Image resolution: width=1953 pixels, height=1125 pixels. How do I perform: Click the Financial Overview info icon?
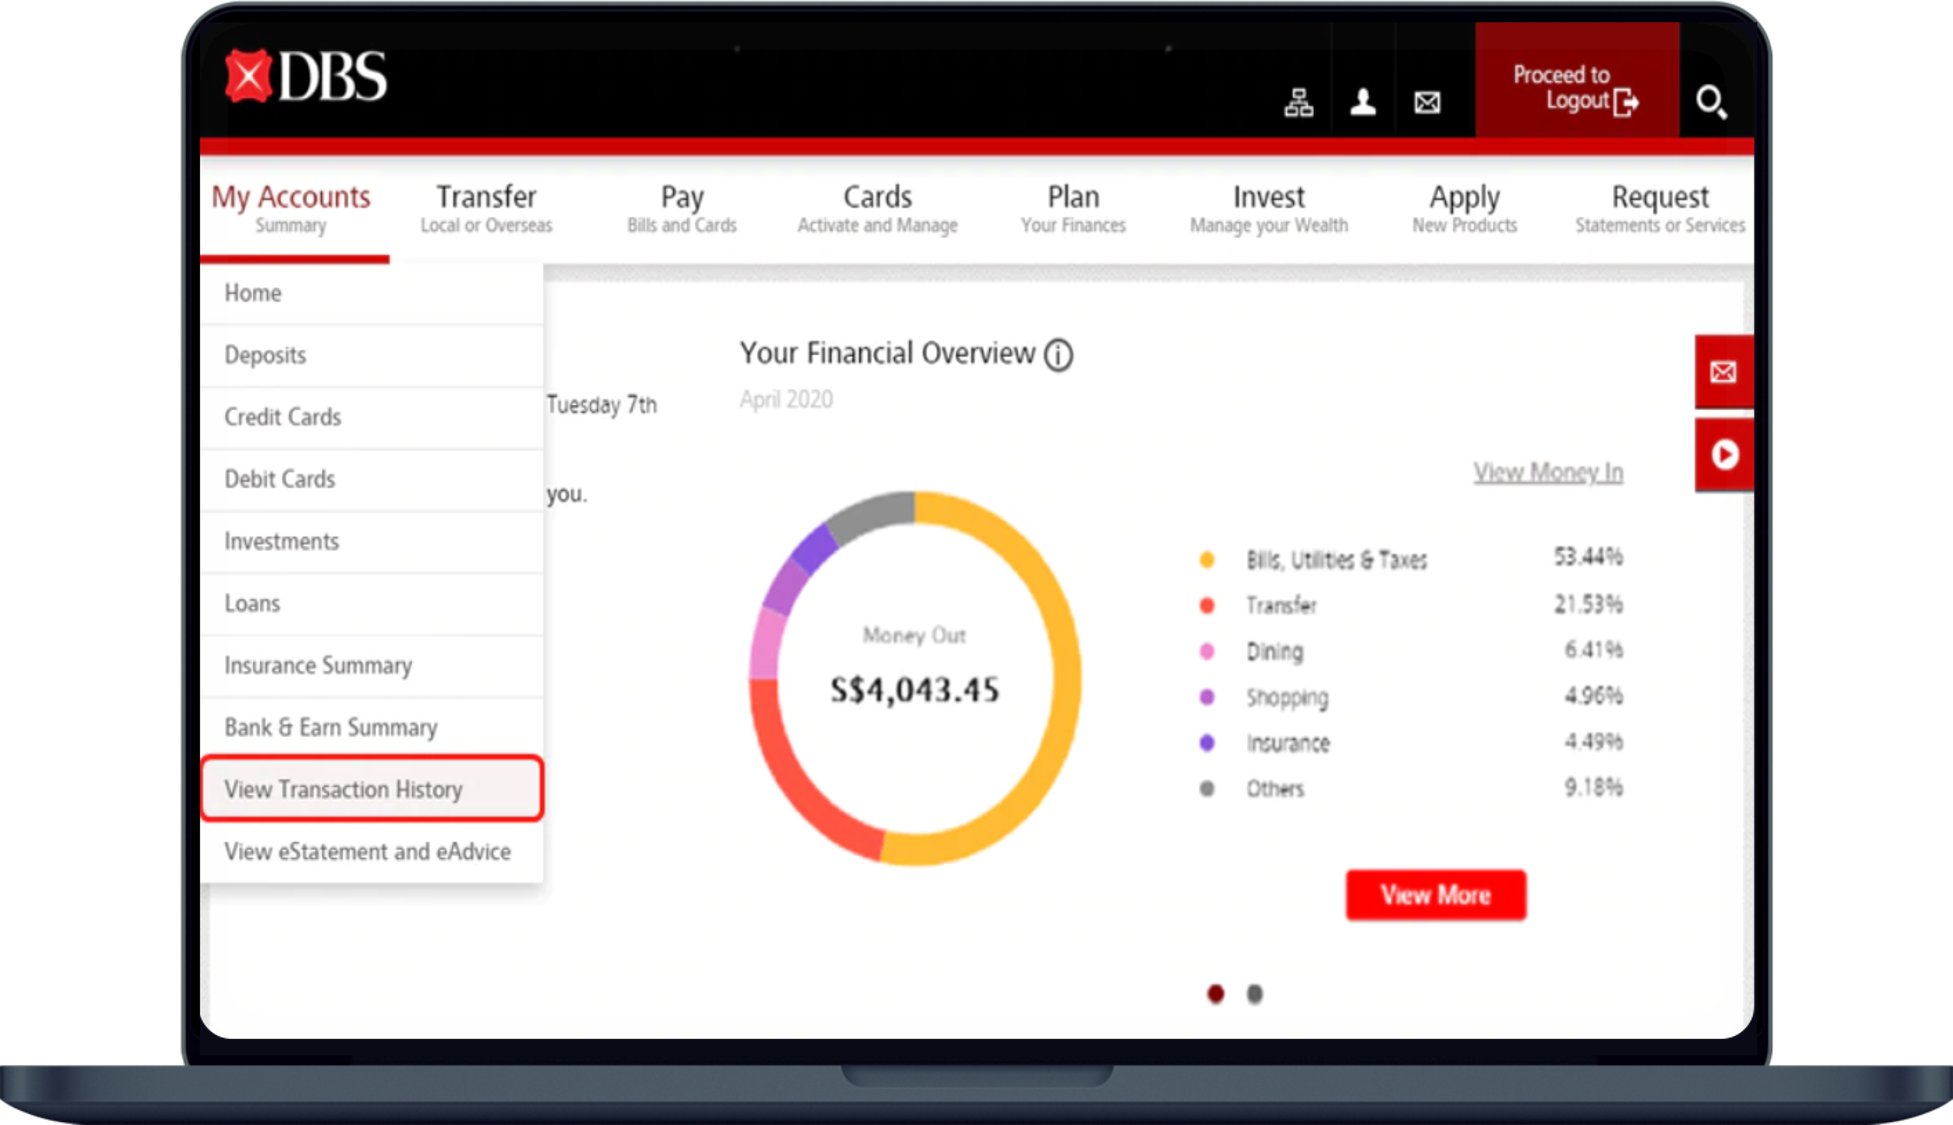[x=1058, y=355]
